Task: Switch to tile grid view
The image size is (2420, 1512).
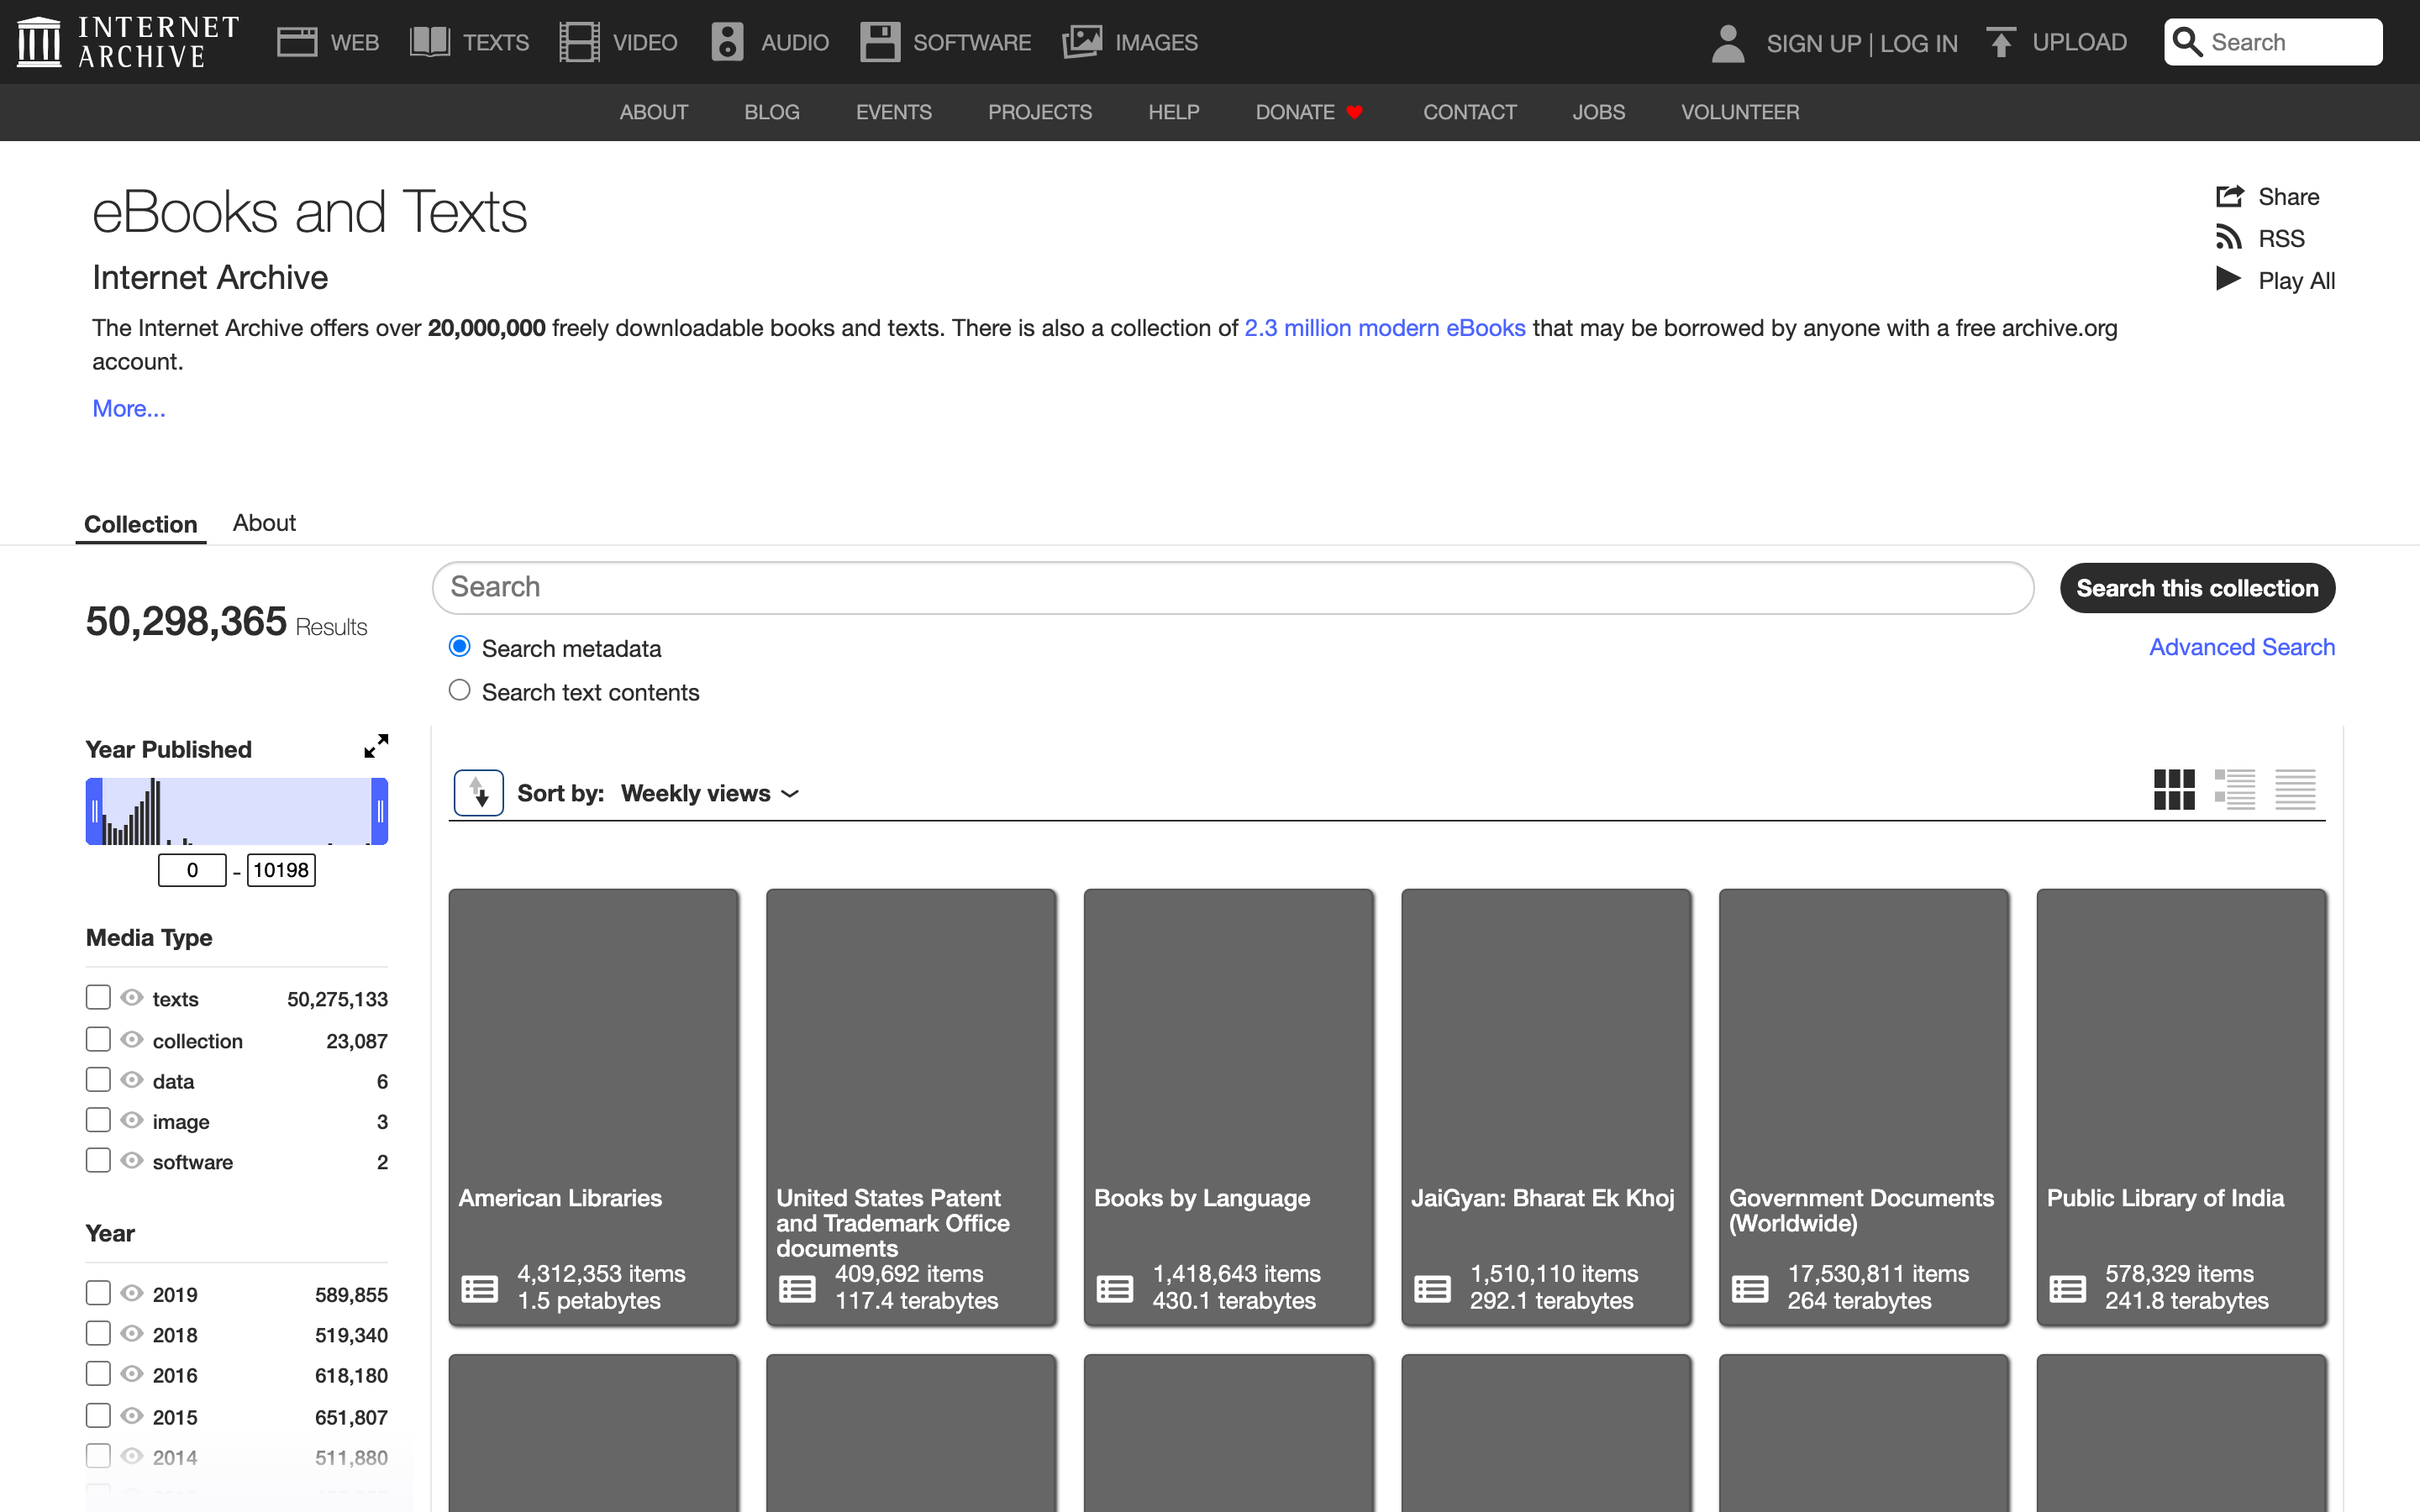Action: pos(2174,789)
